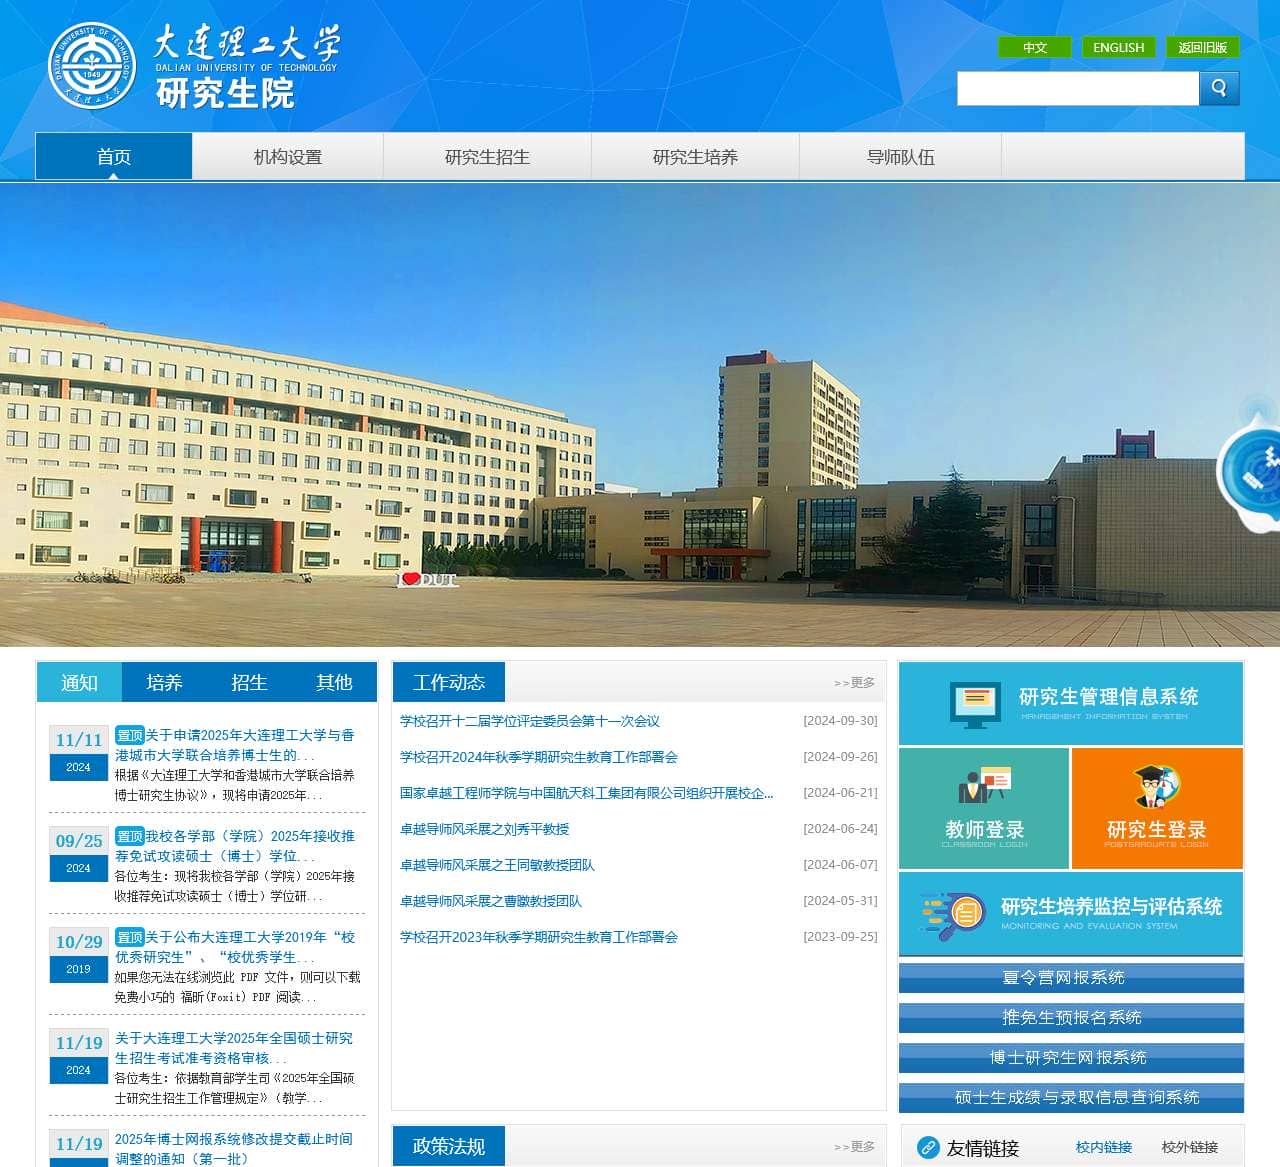
Task: Click the 工作动态 section heading
Action: point(449,682)
